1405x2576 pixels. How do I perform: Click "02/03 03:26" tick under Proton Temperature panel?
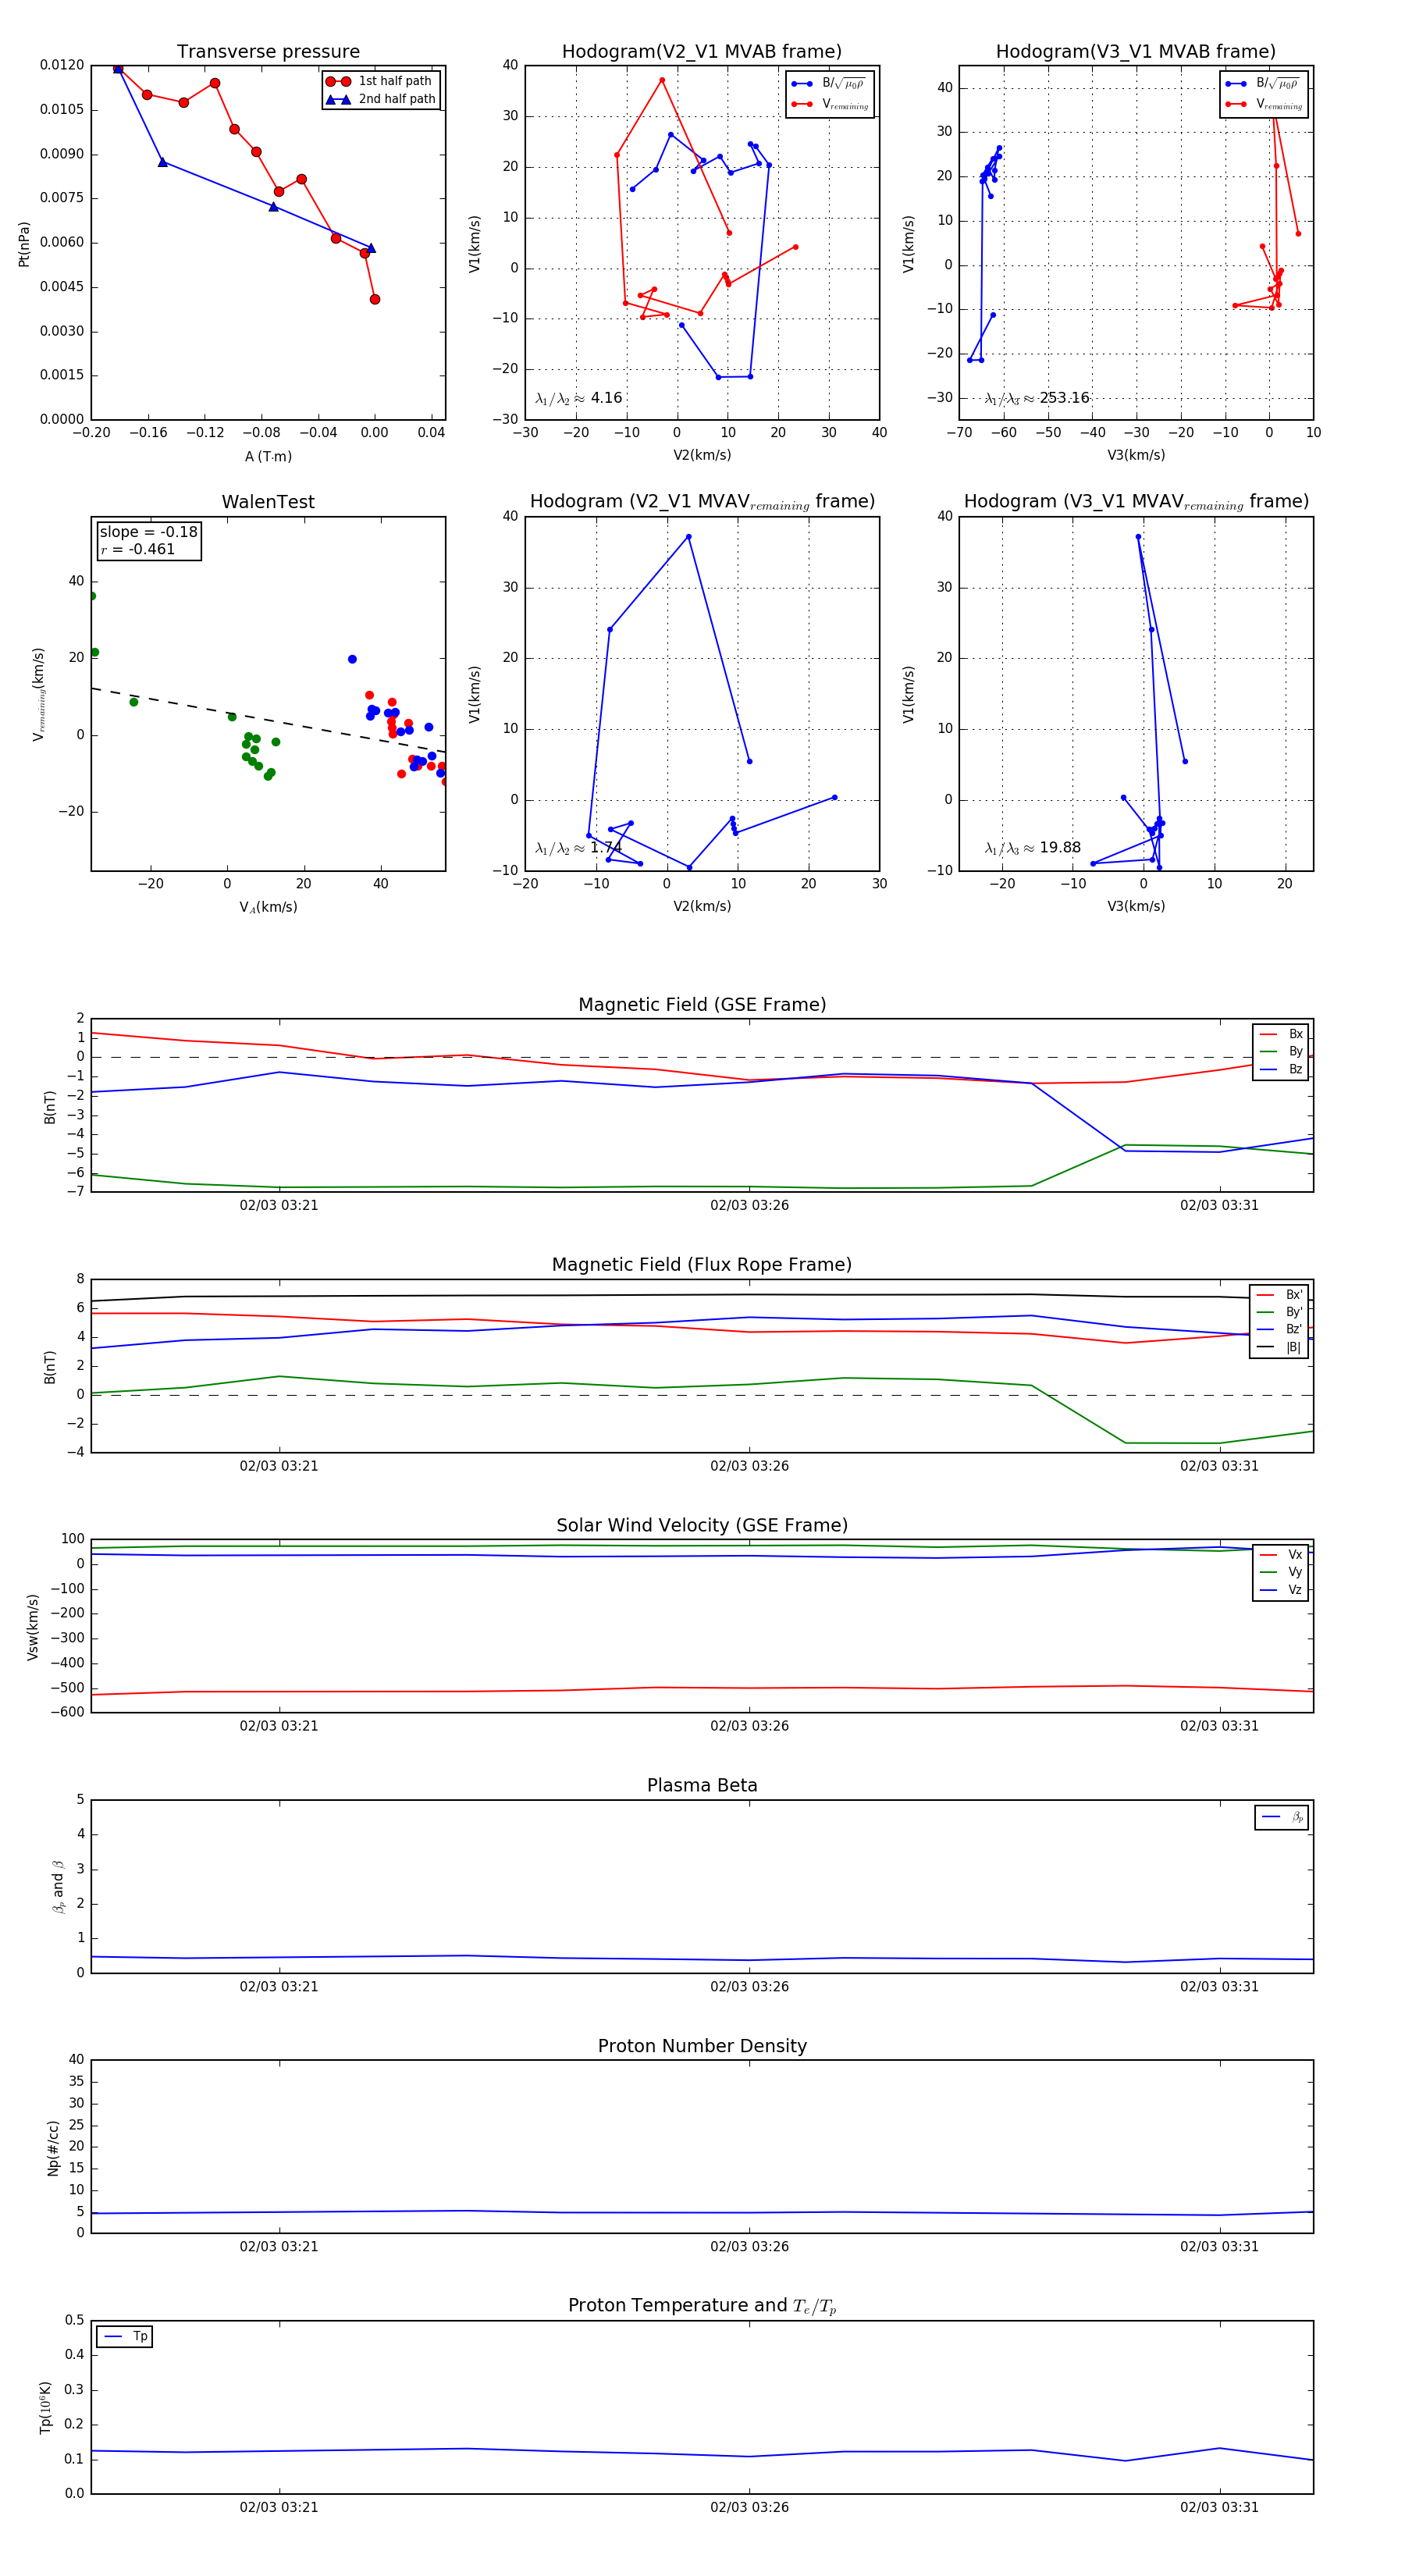coord(749,2507)
